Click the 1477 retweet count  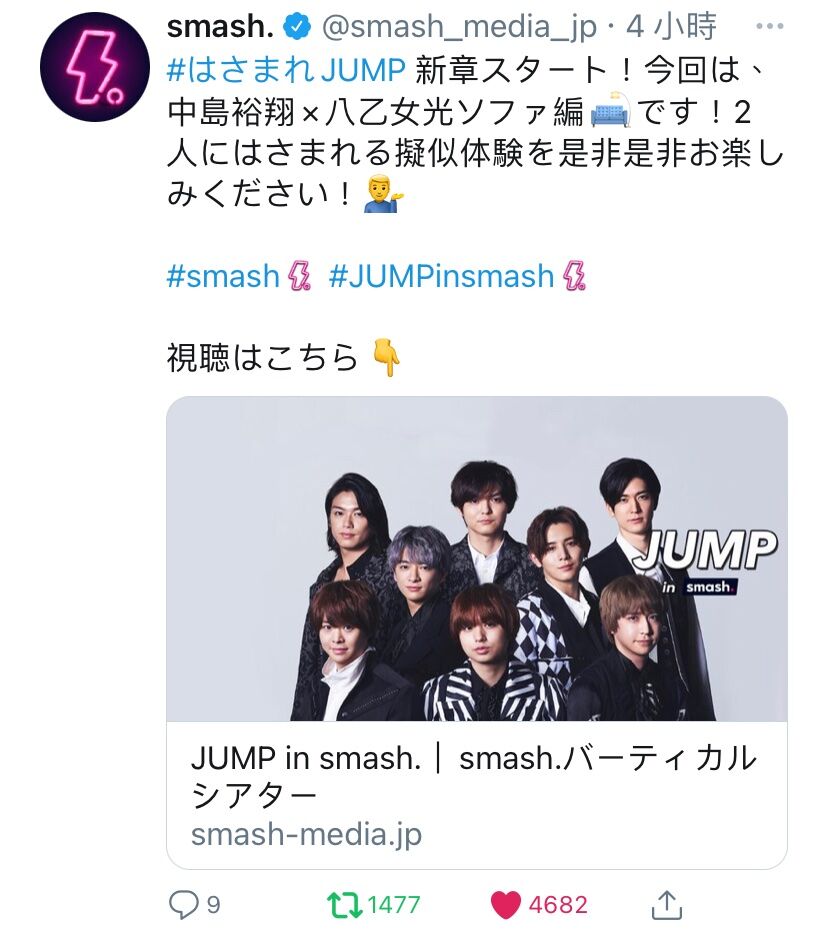tap(393, 905)
